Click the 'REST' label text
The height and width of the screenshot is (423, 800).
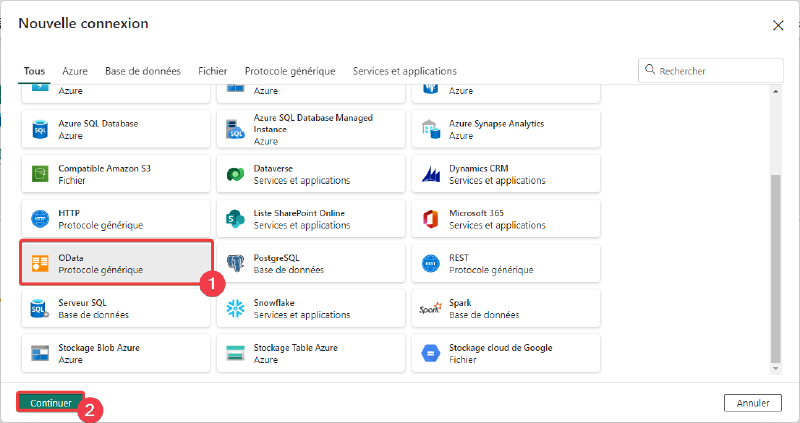[459, 258]
